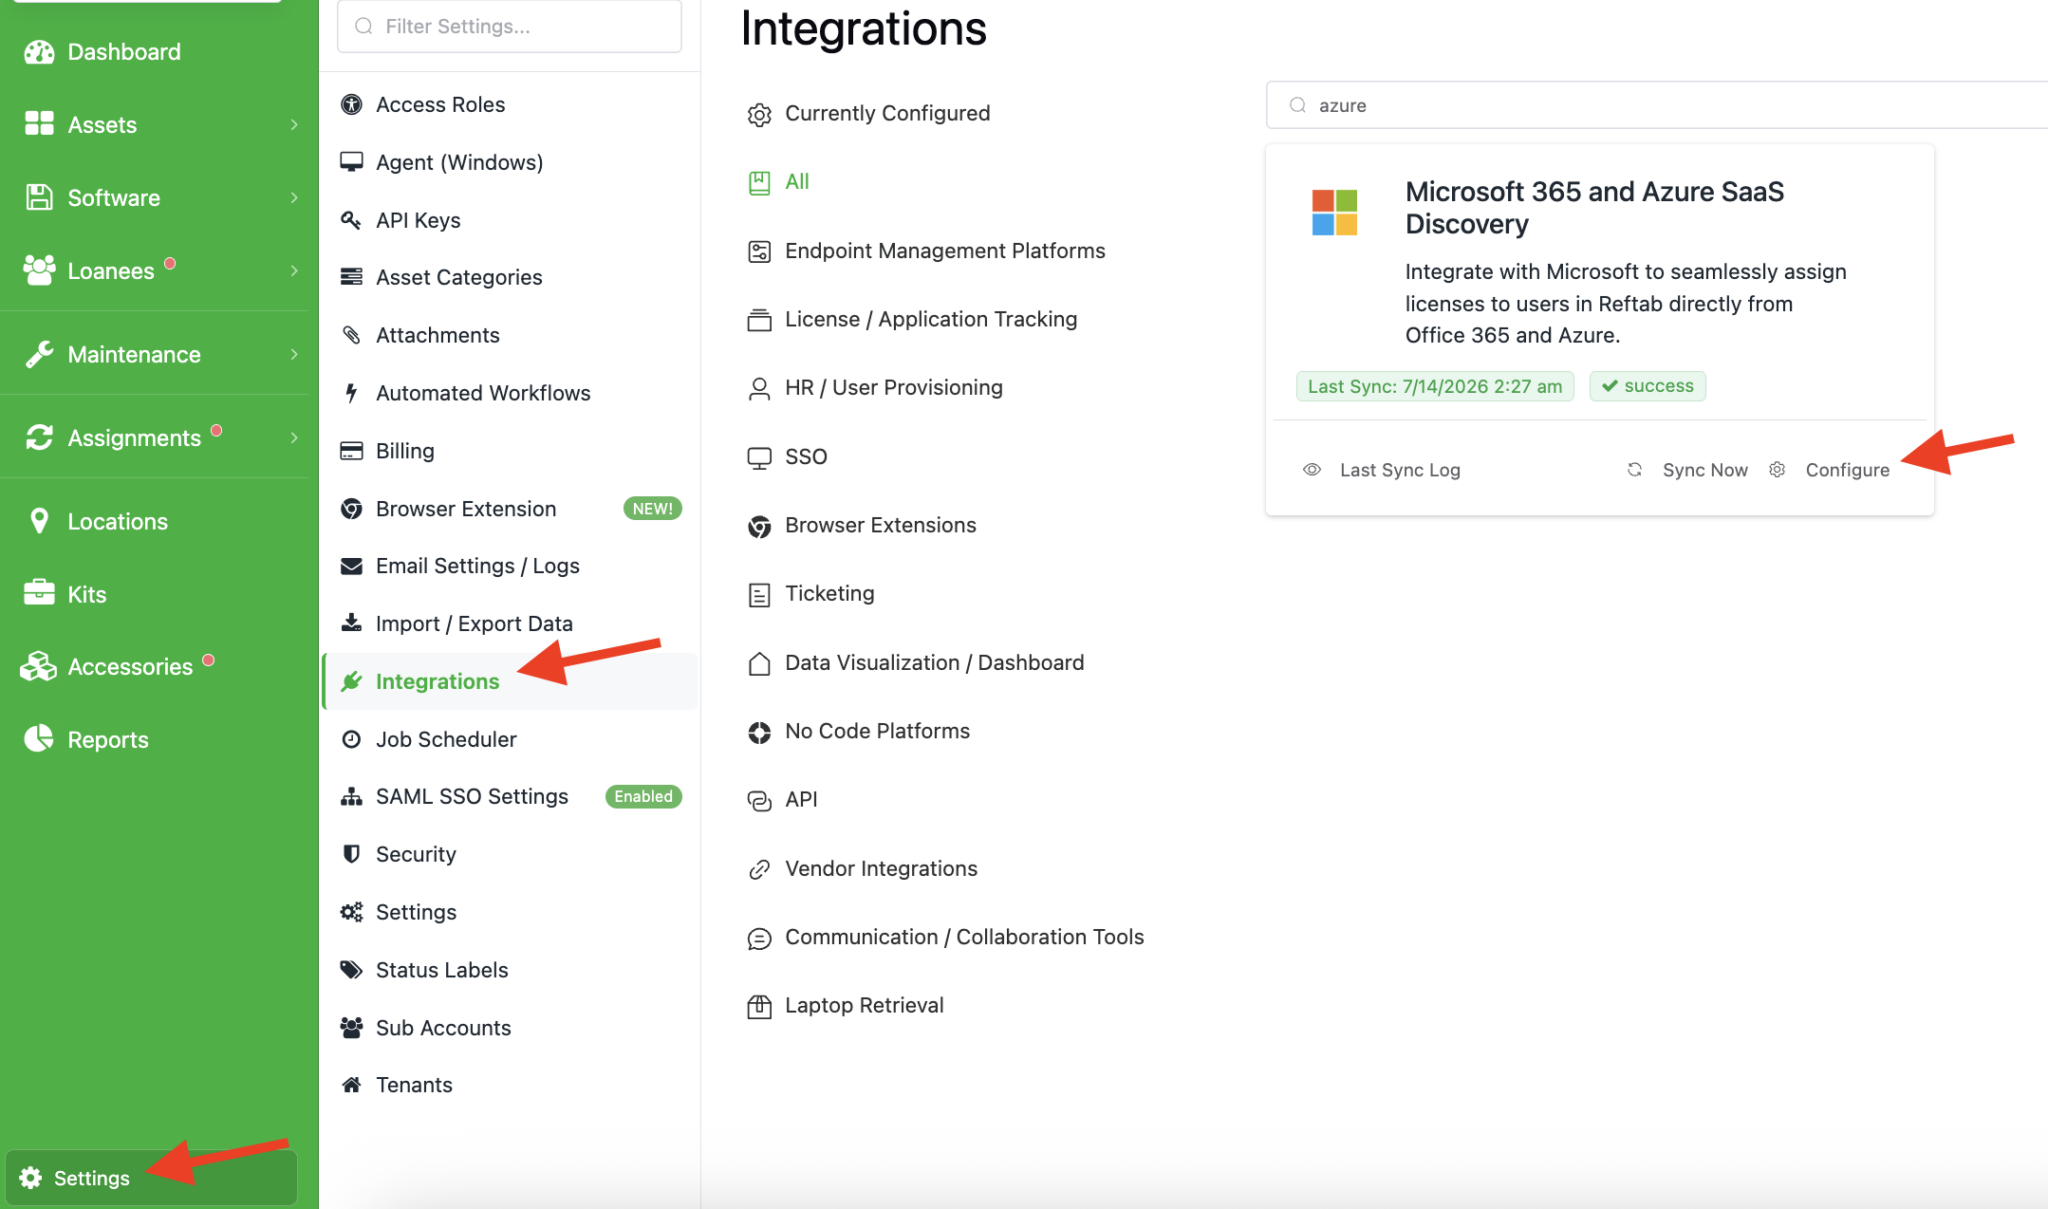Select License / Application Tracking category
2048x1209 pixels.
tap(912, 320)
